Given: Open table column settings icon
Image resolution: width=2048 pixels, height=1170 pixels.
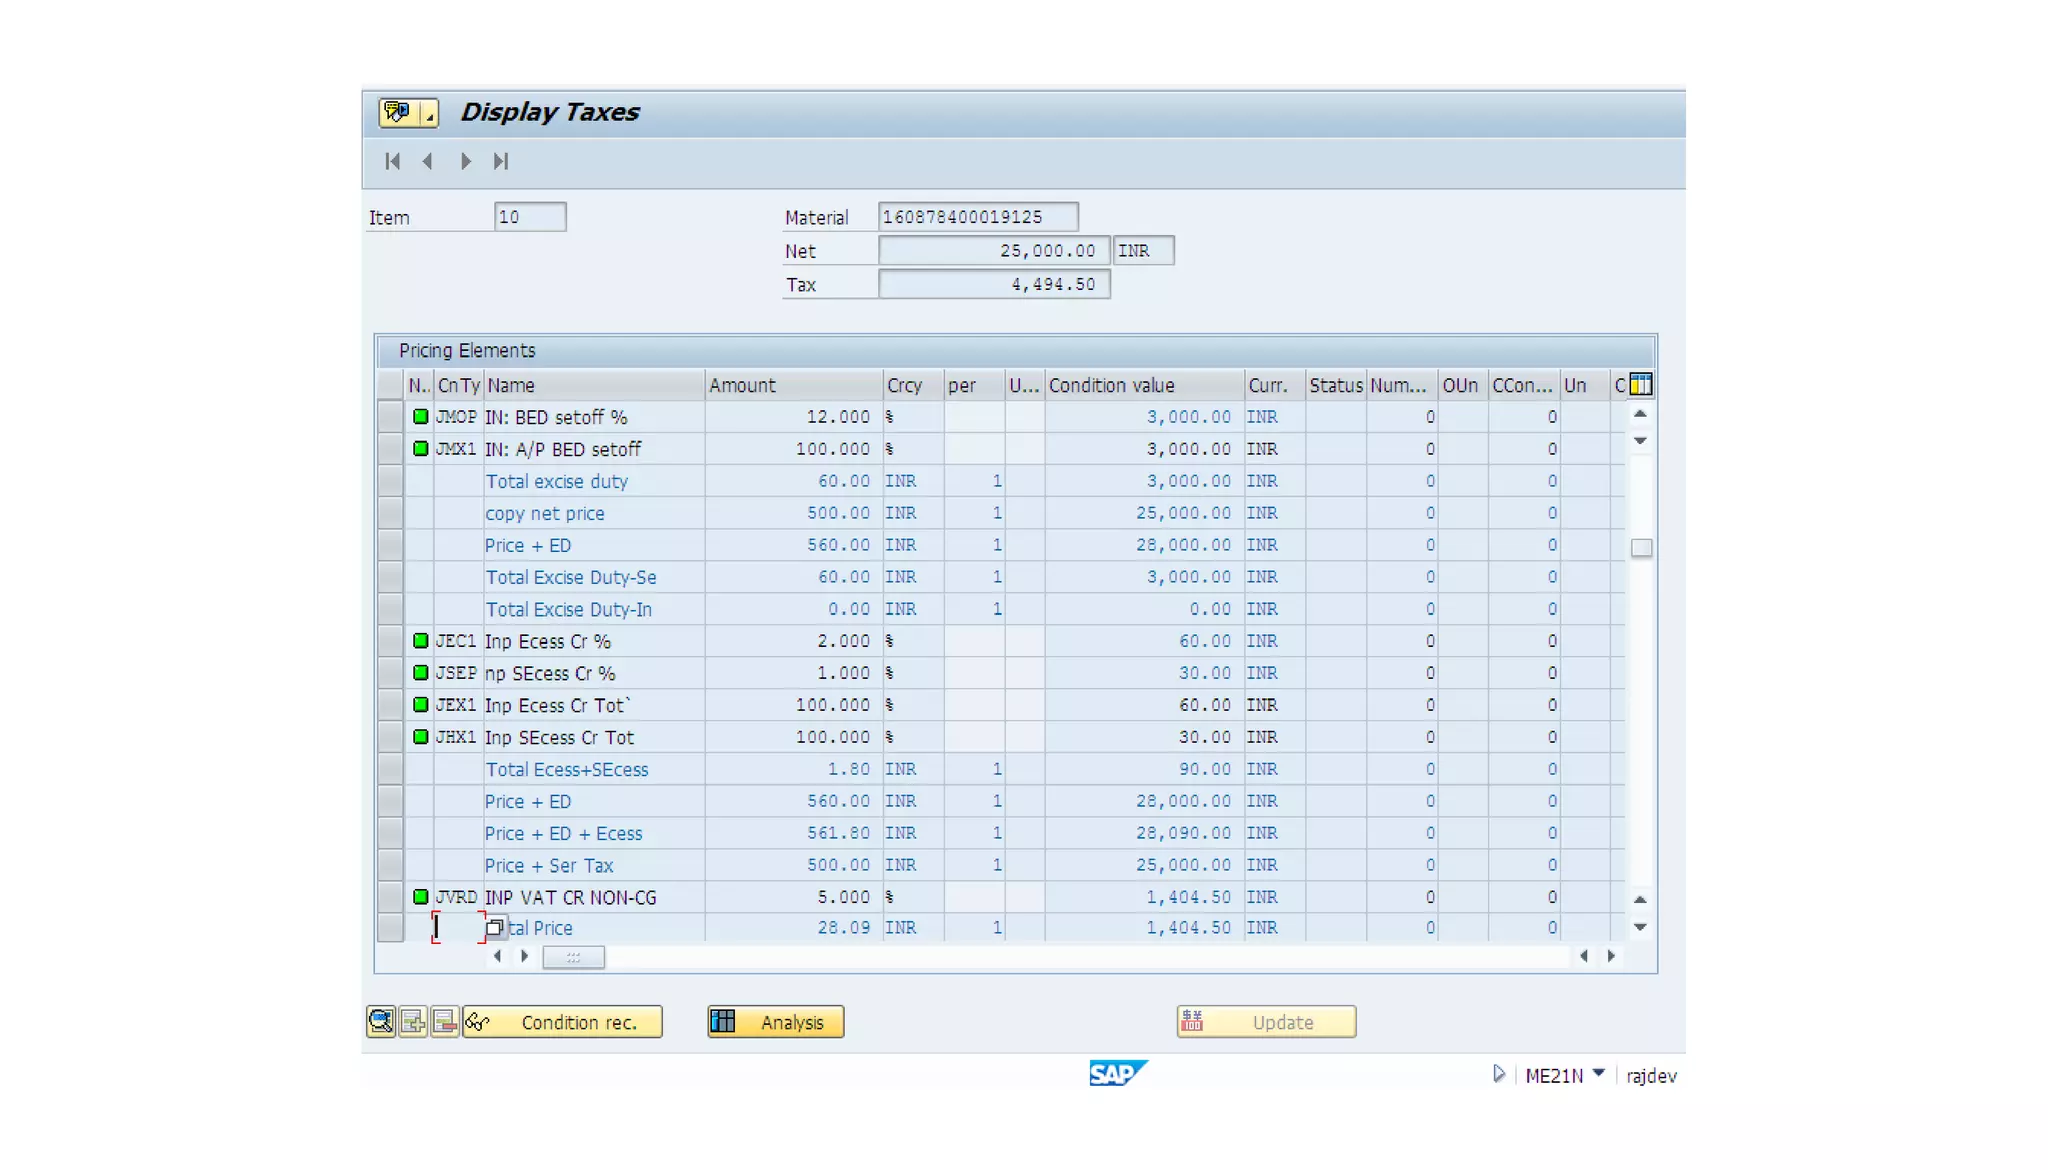Looking at the screenshot, I should click(x=1641, y=385).
